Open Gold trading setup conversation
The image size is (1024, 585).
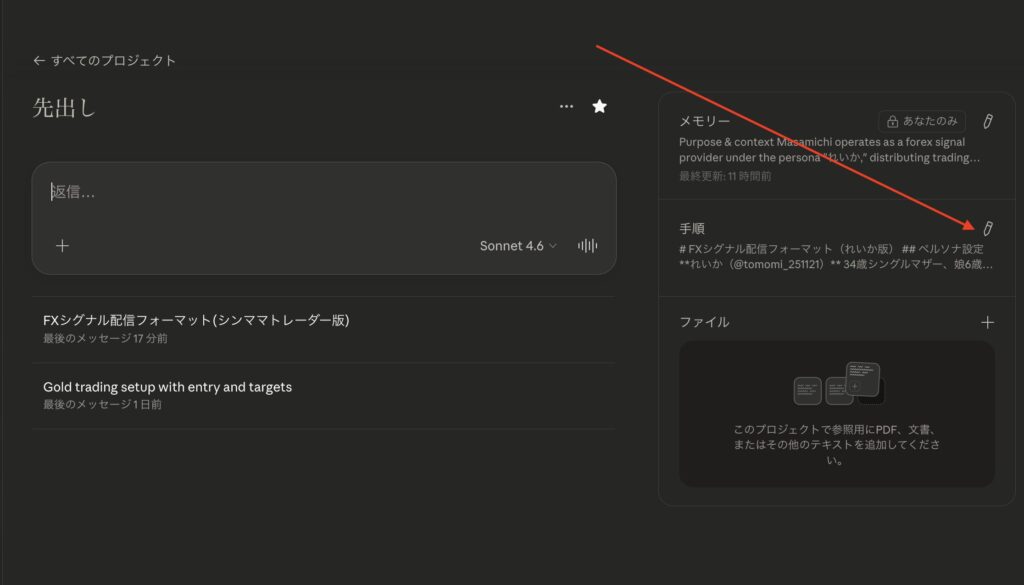click(167, 386)
